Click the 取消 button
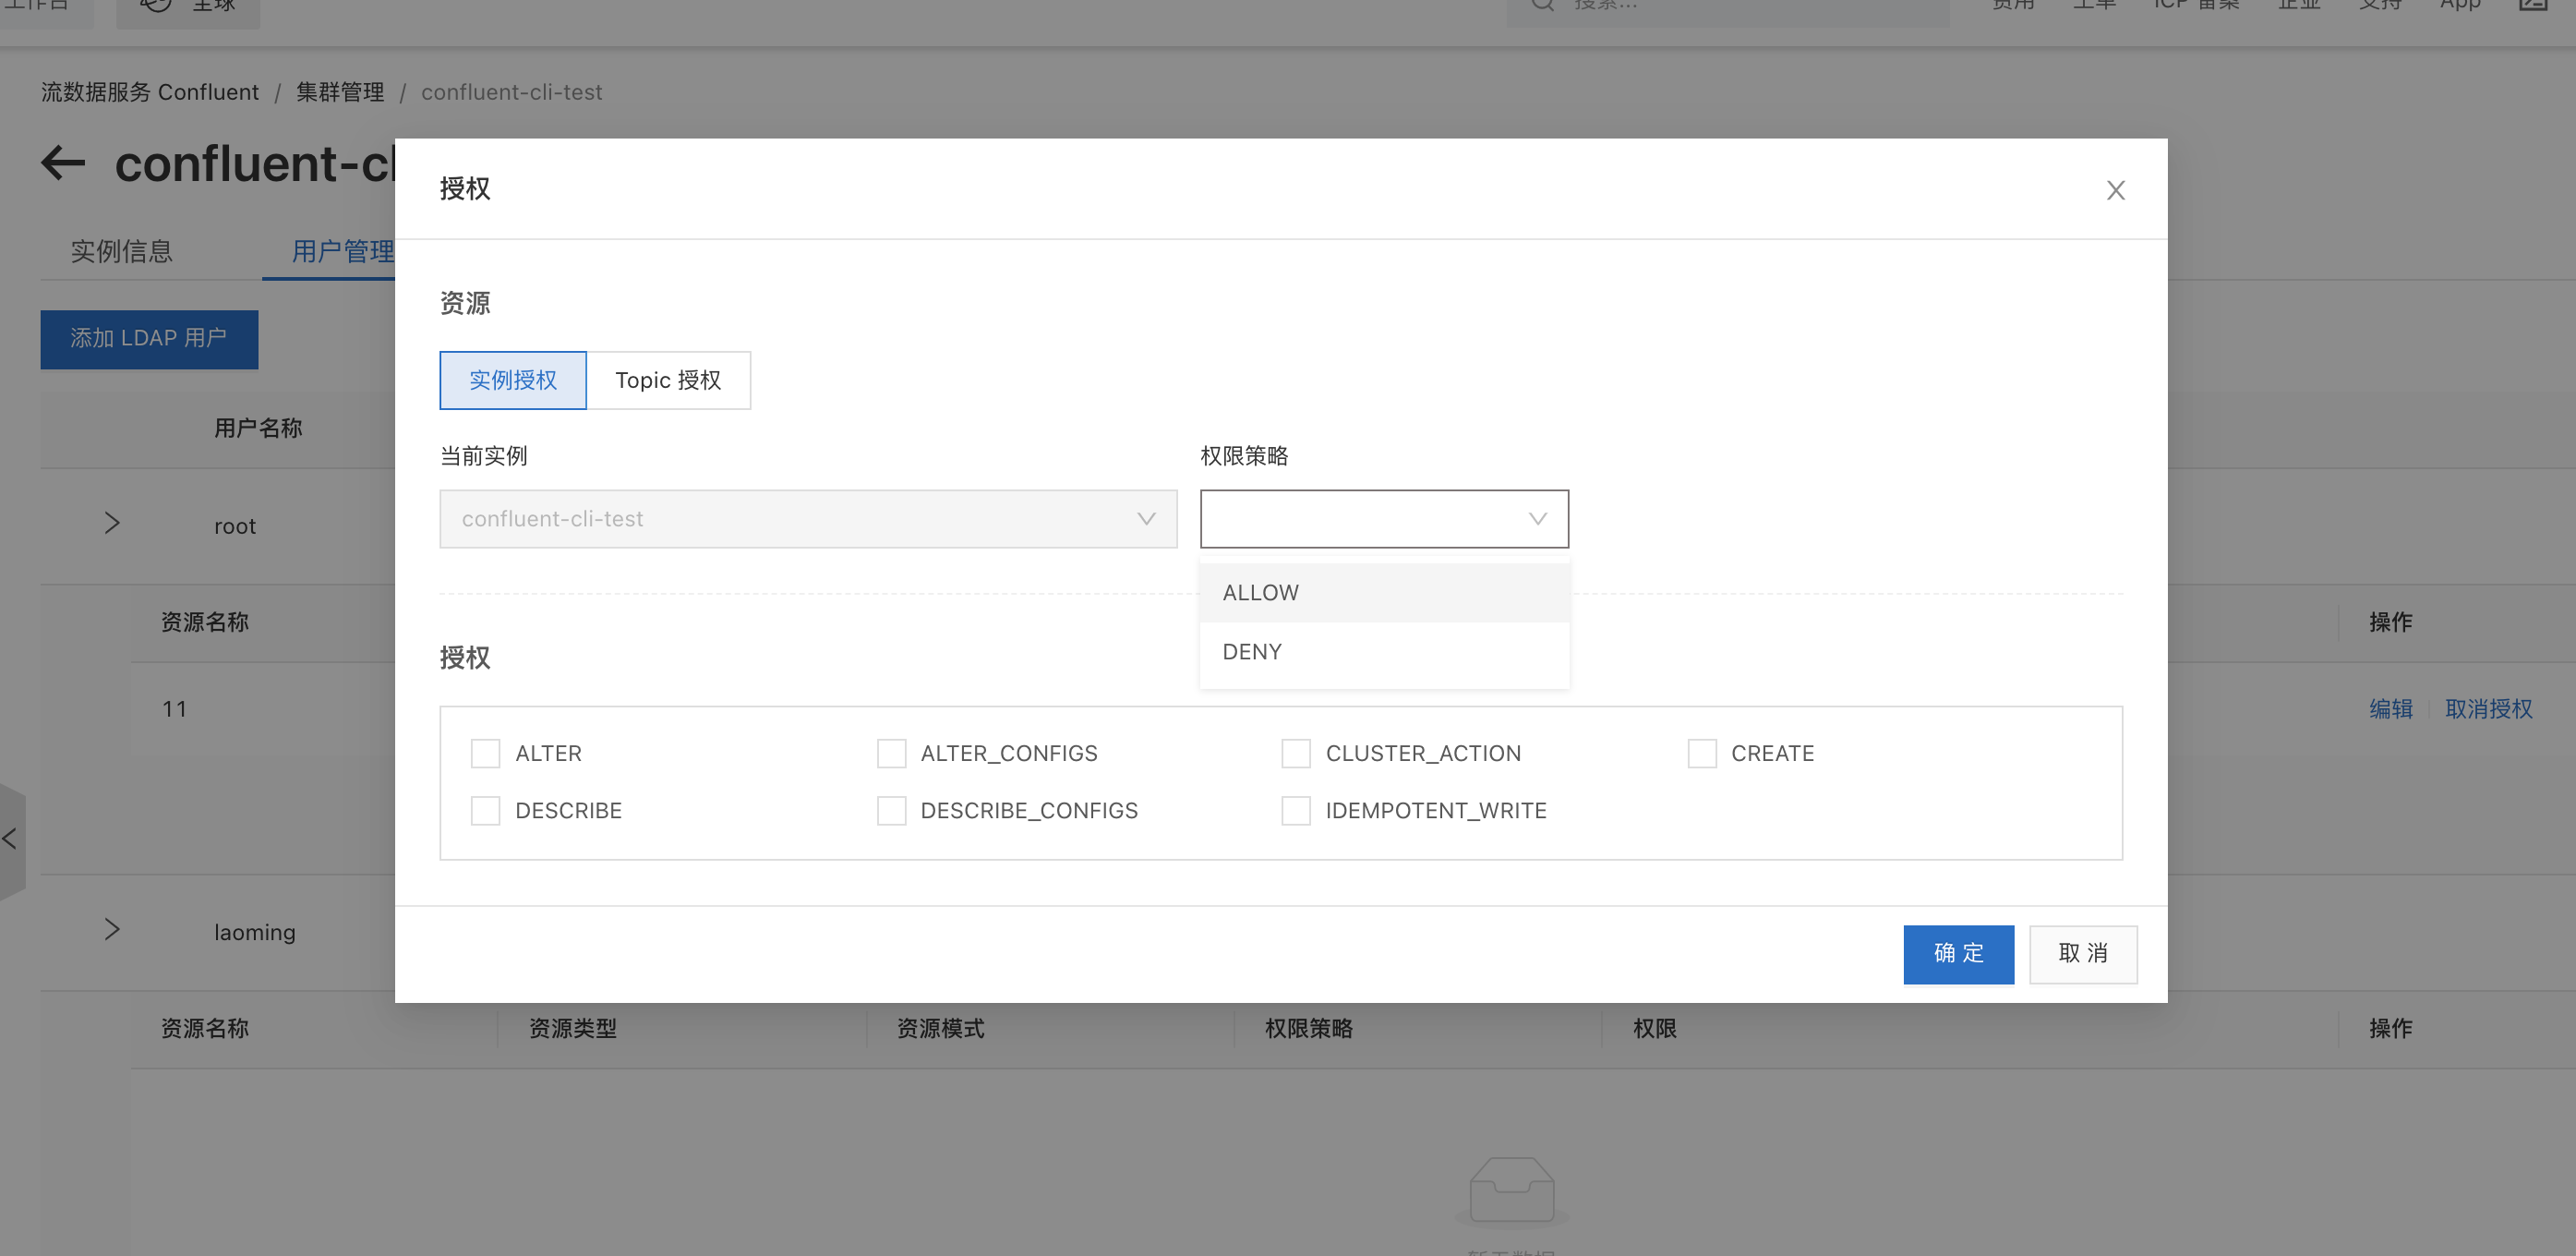Viewport: 2576px width, 1256px height. 2083,954
